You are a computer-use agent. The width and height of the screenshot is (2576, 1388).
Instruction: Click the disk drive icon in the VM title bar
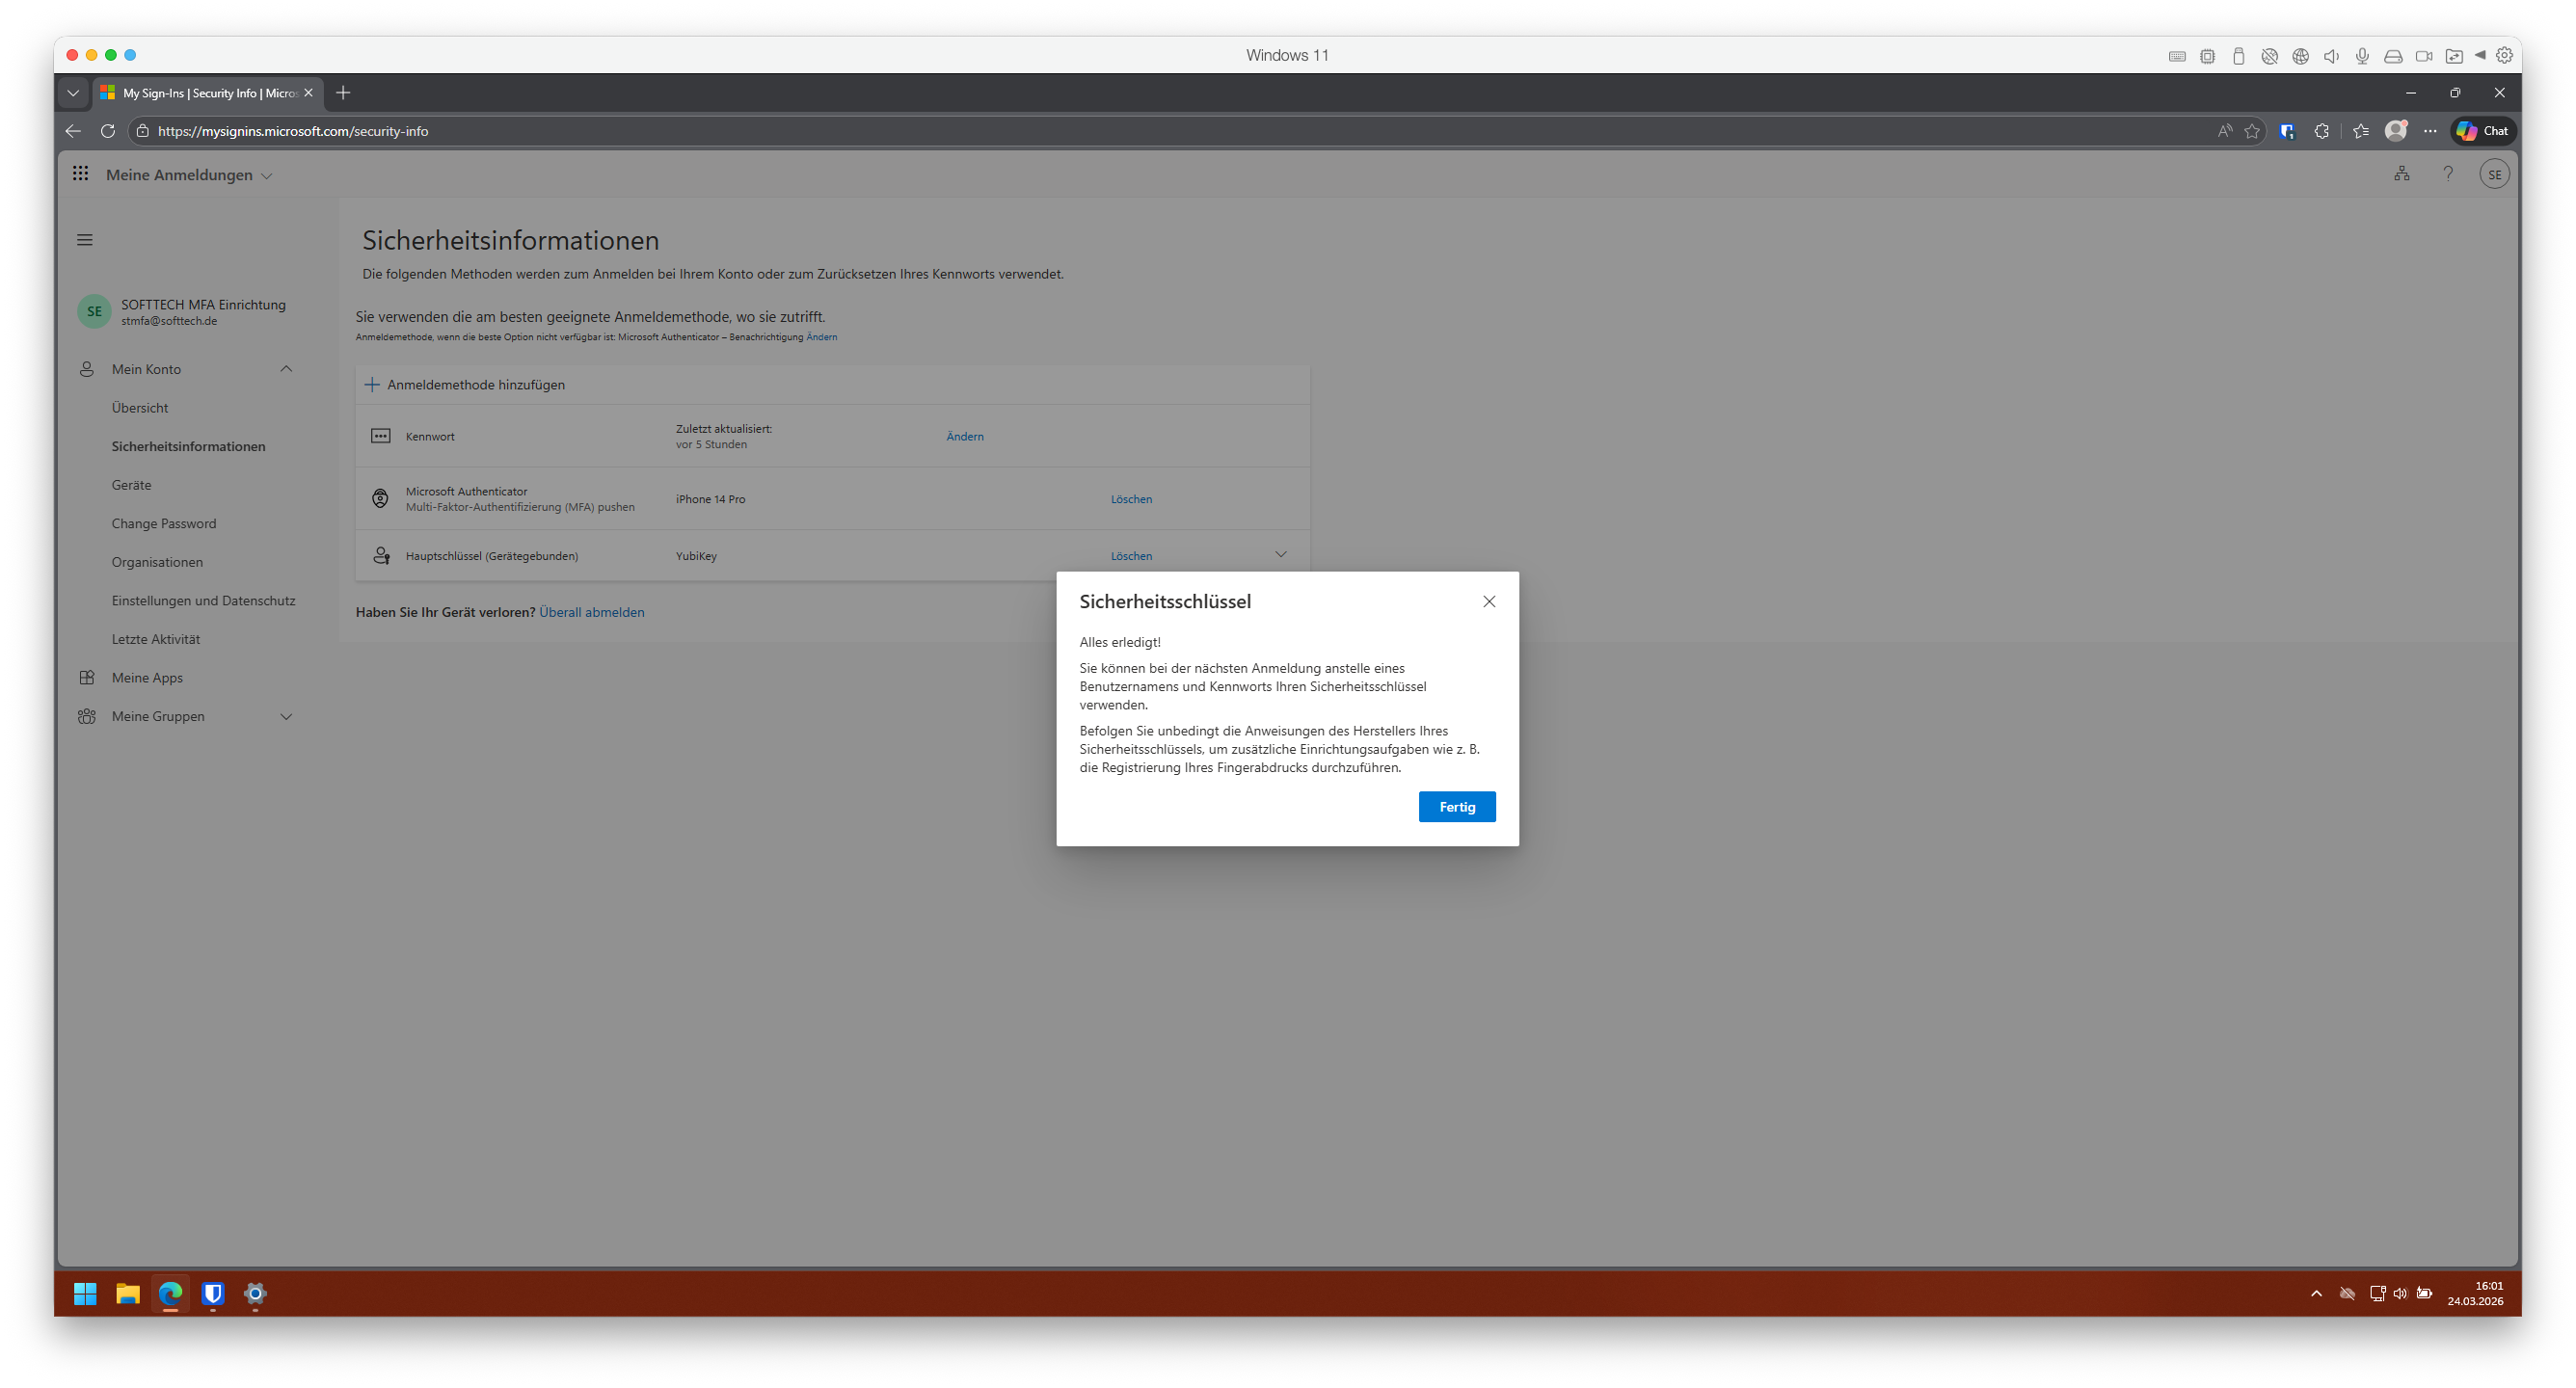click(2393, 56)
